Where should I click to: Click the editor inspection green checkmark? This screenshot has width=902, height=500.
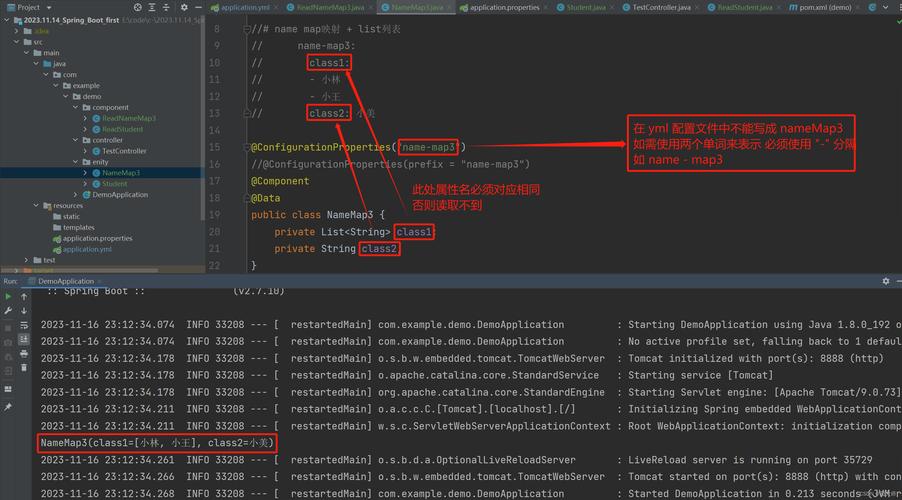[x=899, y=21]
